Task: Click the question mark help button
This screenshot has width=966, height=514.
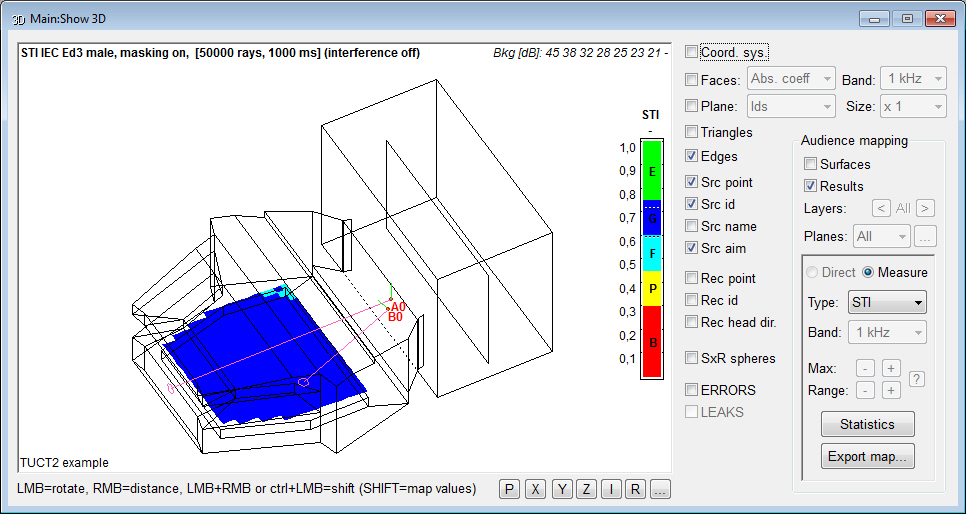Action: [x=917, y=379]
